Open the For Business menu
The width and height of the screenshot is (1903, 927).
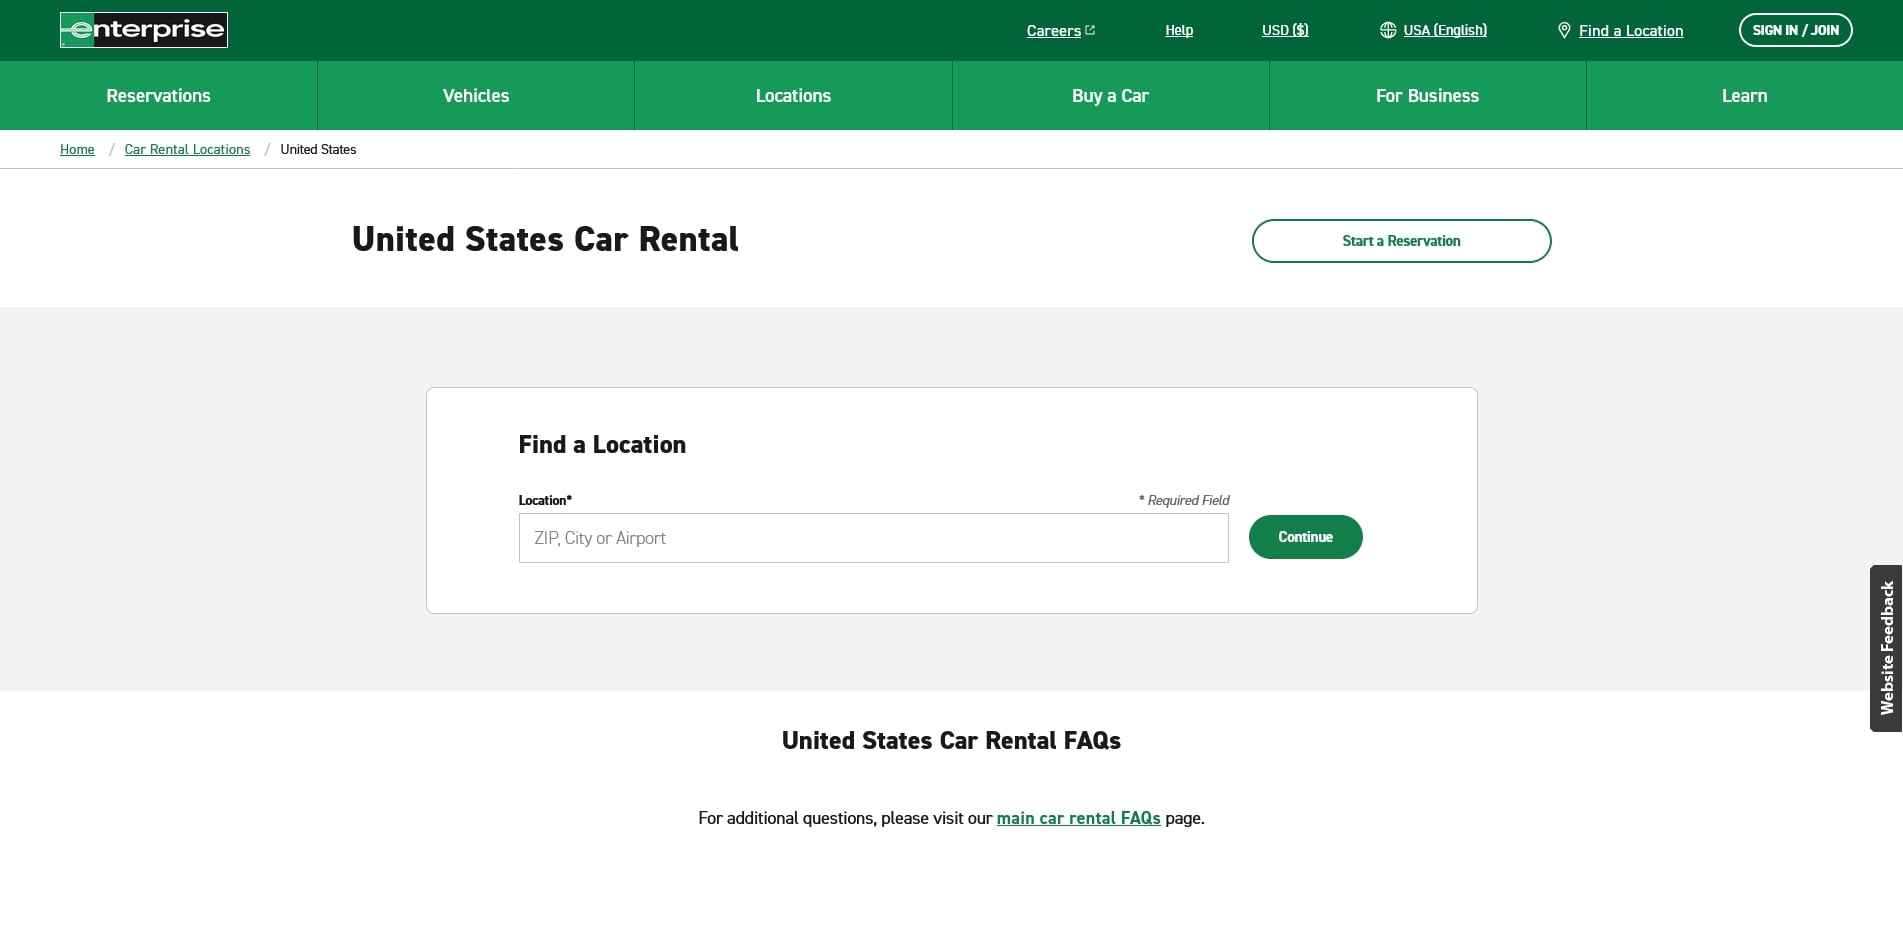pos(1427,96)
